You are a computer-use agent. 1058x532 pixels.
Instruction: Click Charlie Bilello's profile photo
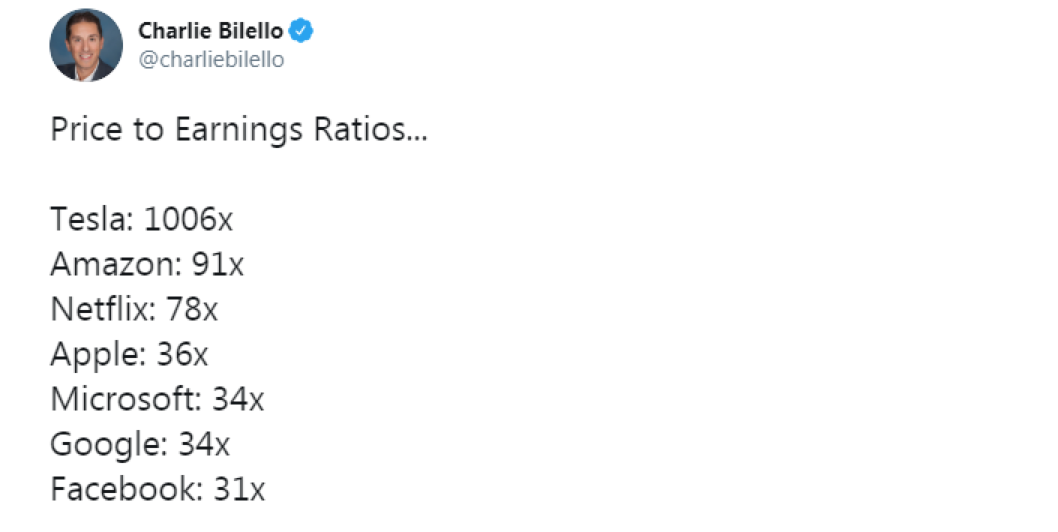[x=86, y=45]
